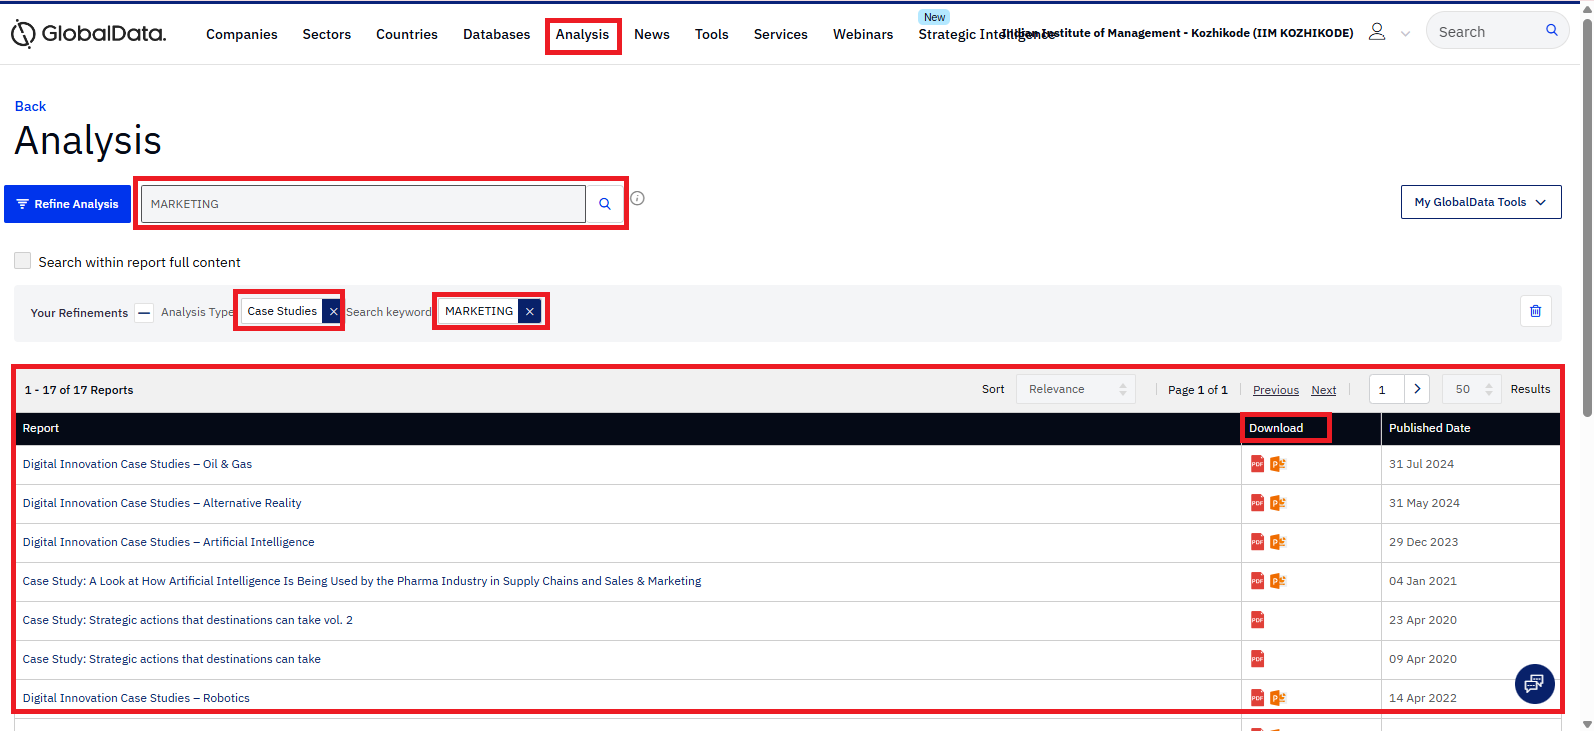Download PDF for Strategic actions vol. 2

pyautogui.click(x=1257, y=620)
